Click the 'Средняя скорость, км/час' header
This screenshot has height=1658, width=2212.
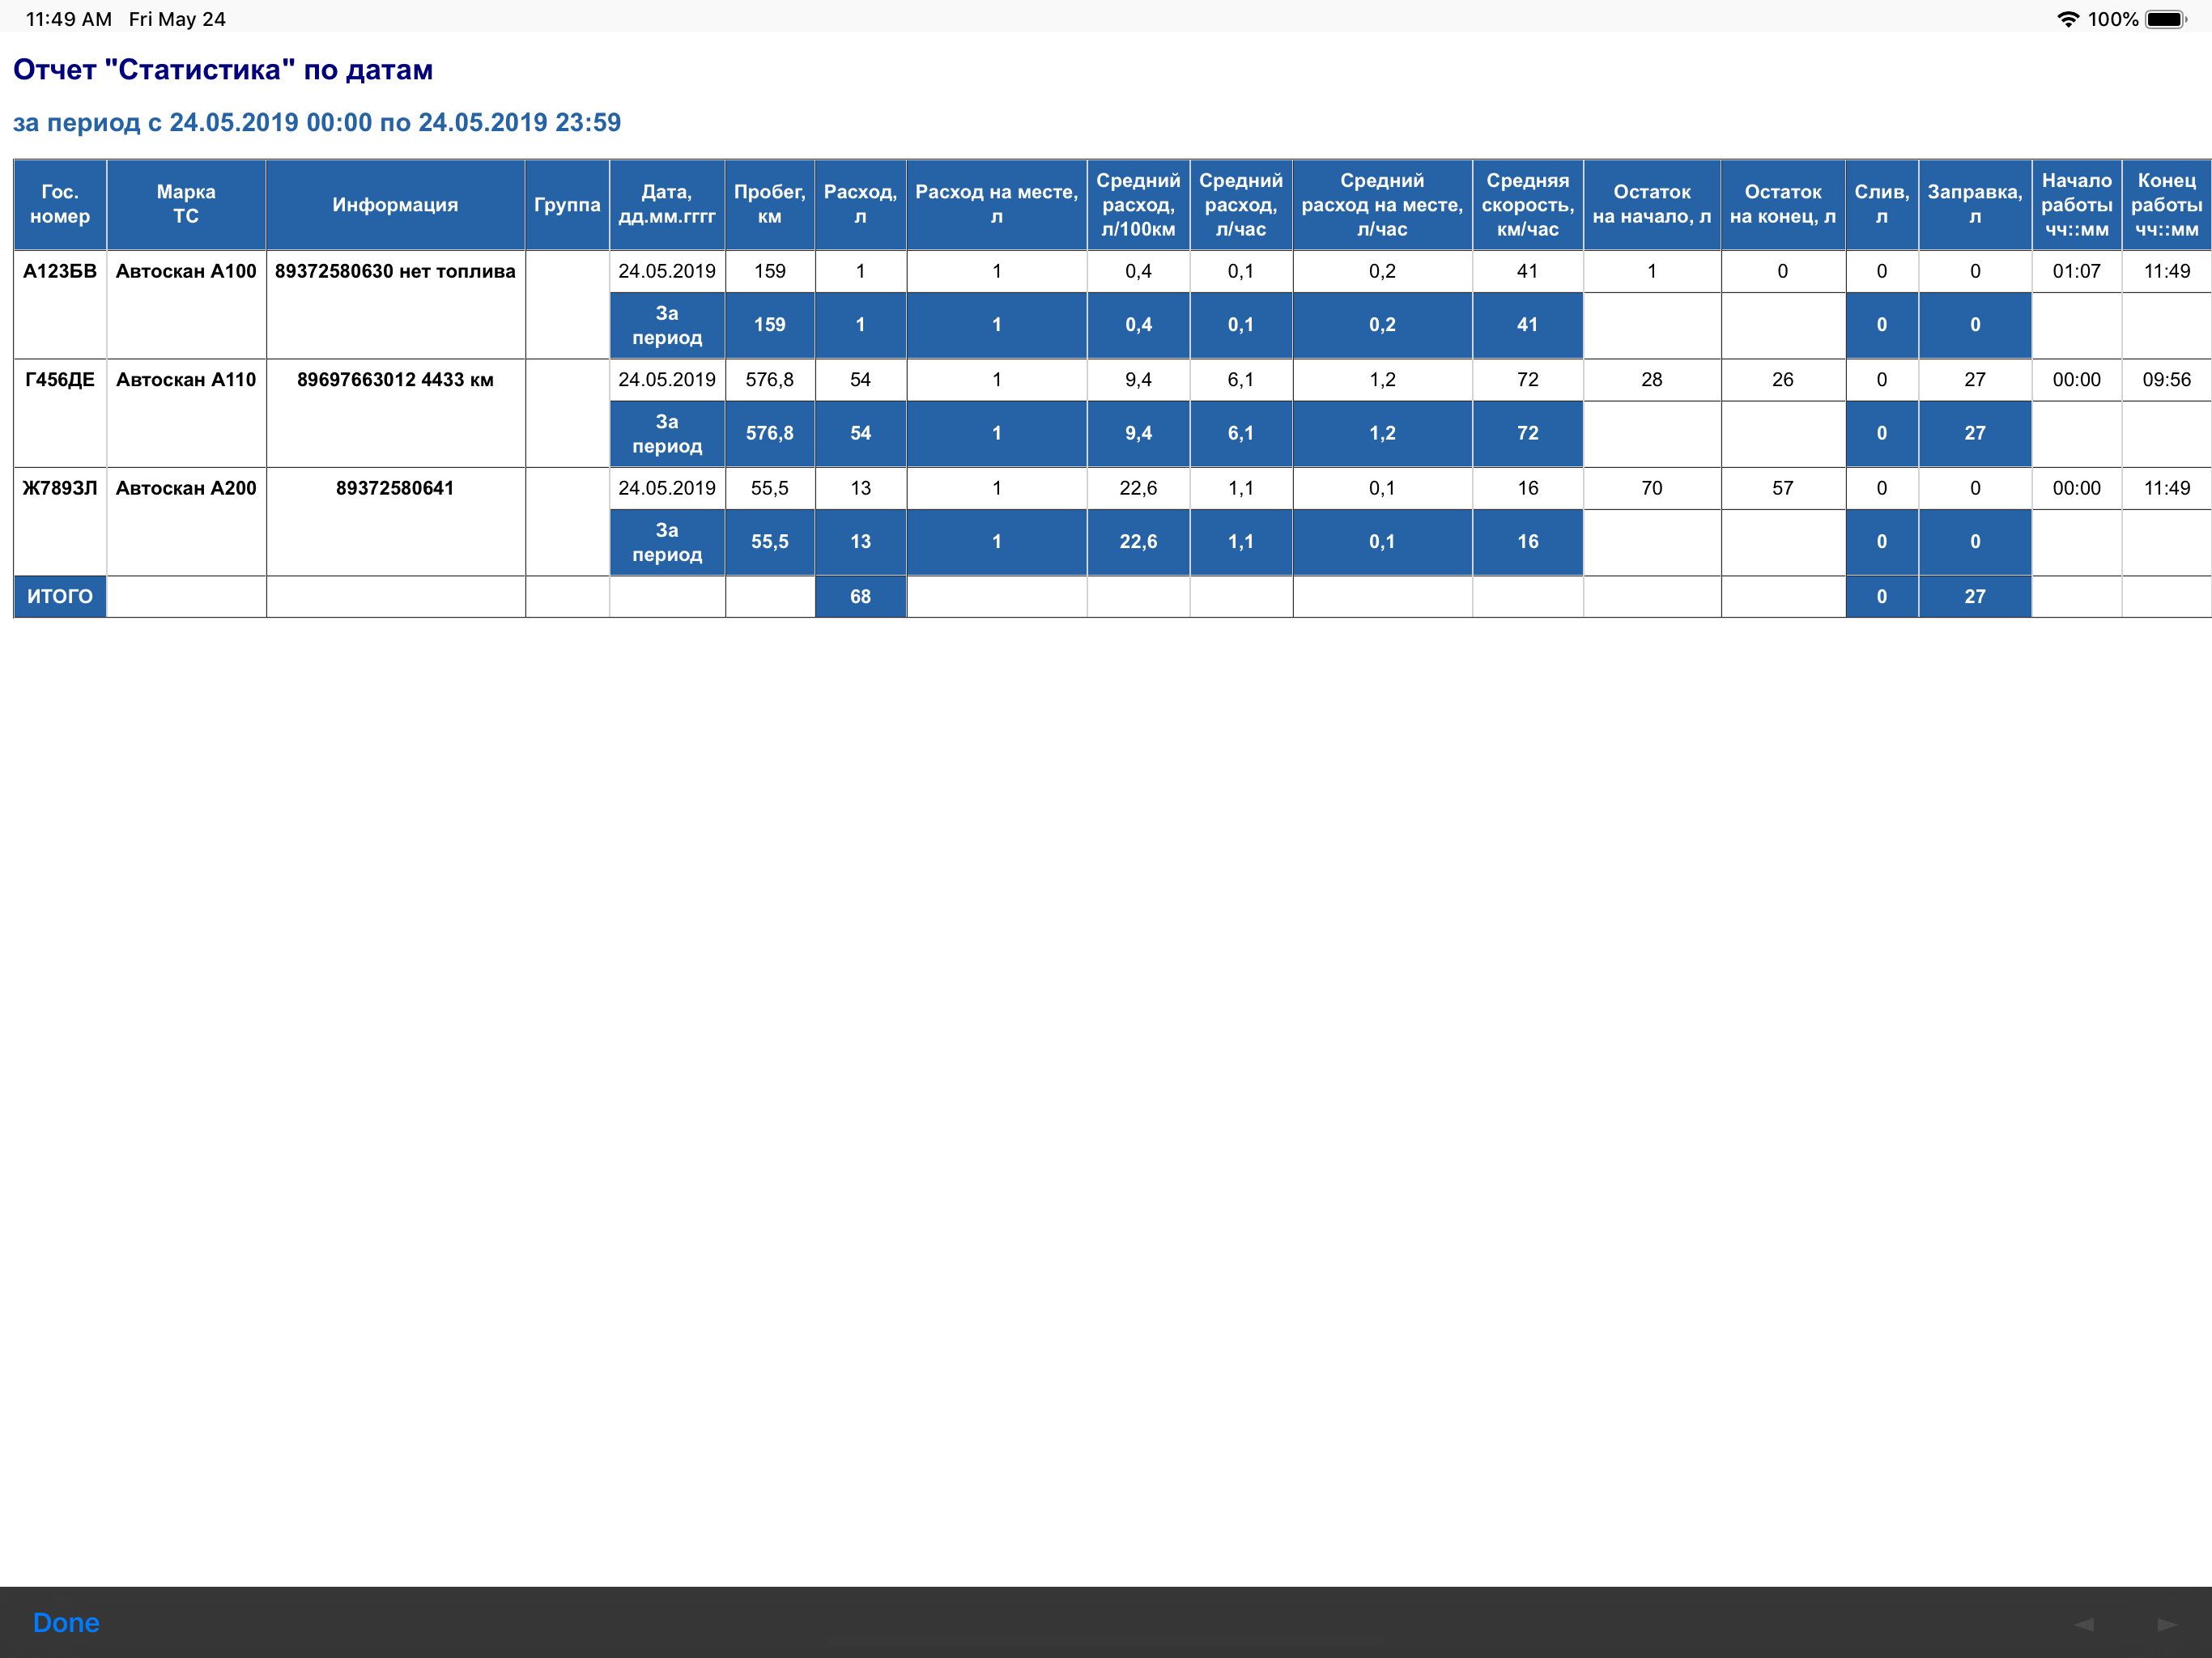coord(1527,204)
